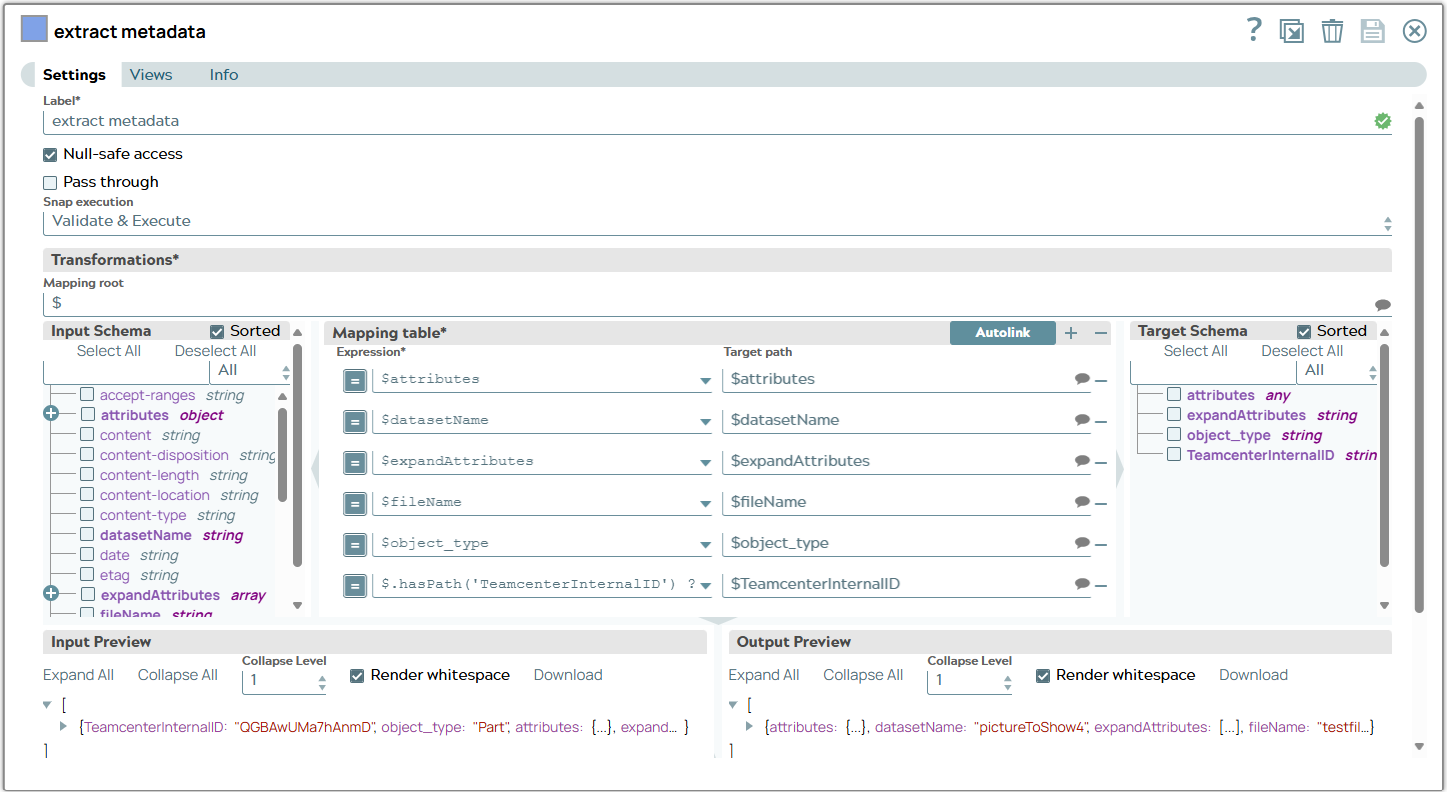Click the Input Preview Collapse Level stepper
The height and width of the screenshot is (792, 1447).
click(322, 682)
